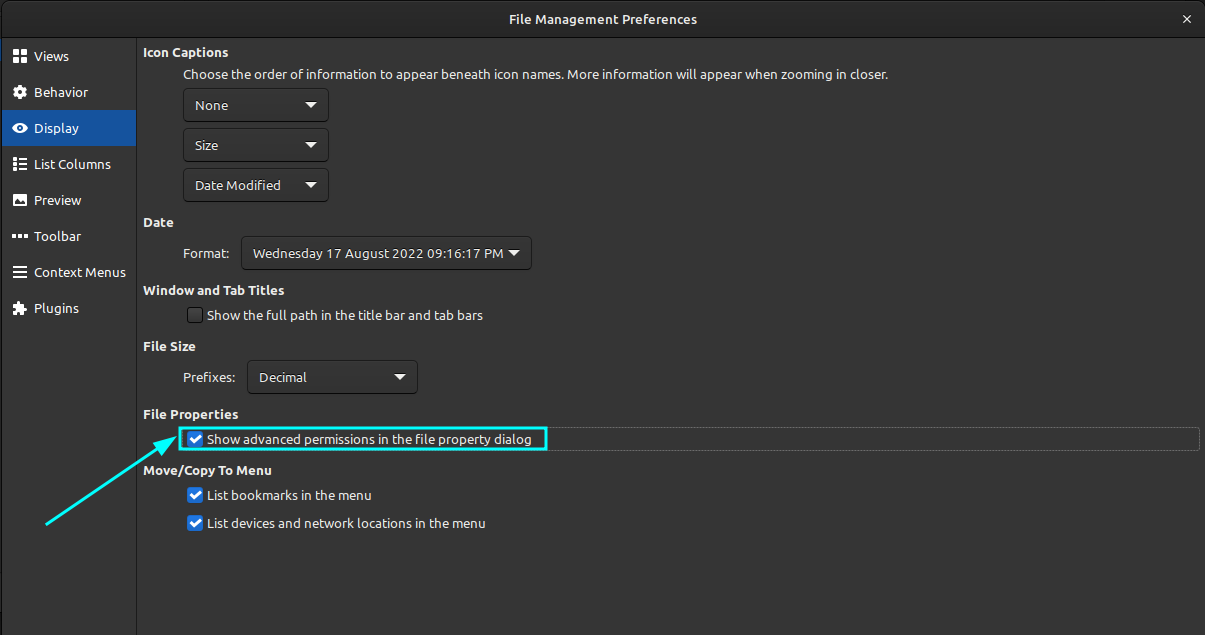This screenshot has height=635, width=1205.
Task: Uncheck Show advanced permissions checkbox
Action: coord(195,439)
